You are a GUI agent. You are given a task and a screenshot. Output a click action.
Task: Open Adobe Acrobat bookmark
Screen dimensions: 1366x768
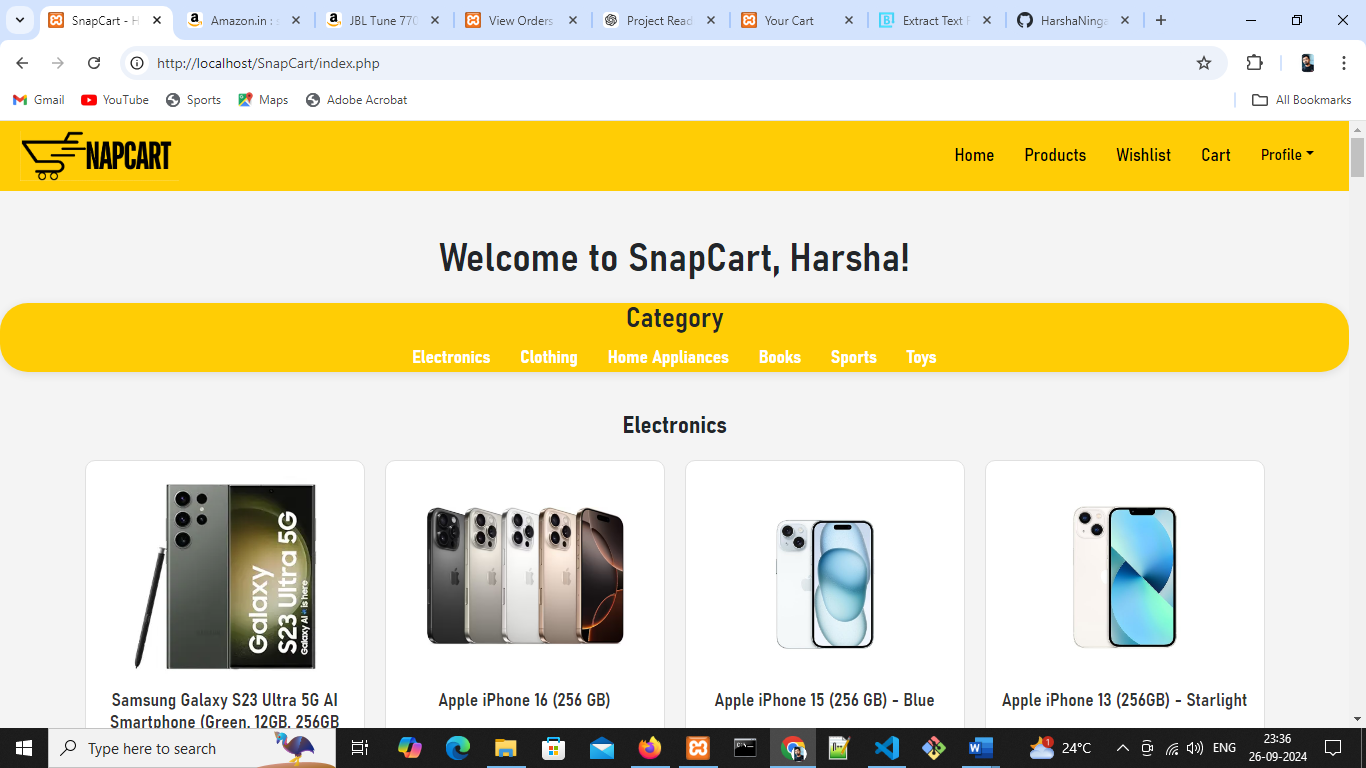pos(356,100)
